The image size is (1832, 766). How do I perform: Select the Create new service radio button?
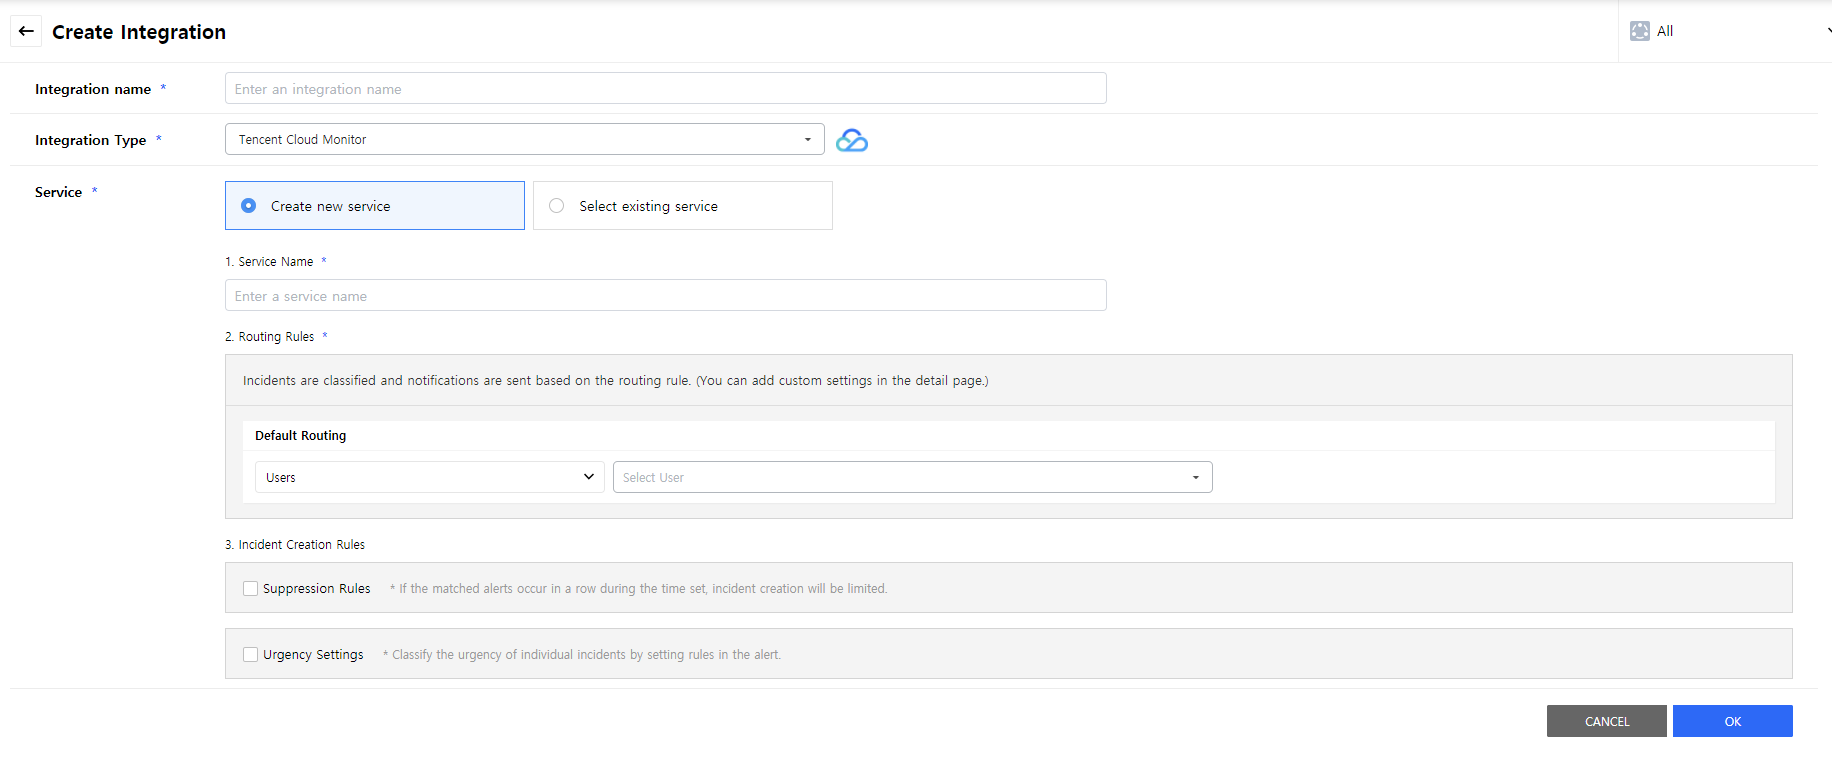point(249,206)
